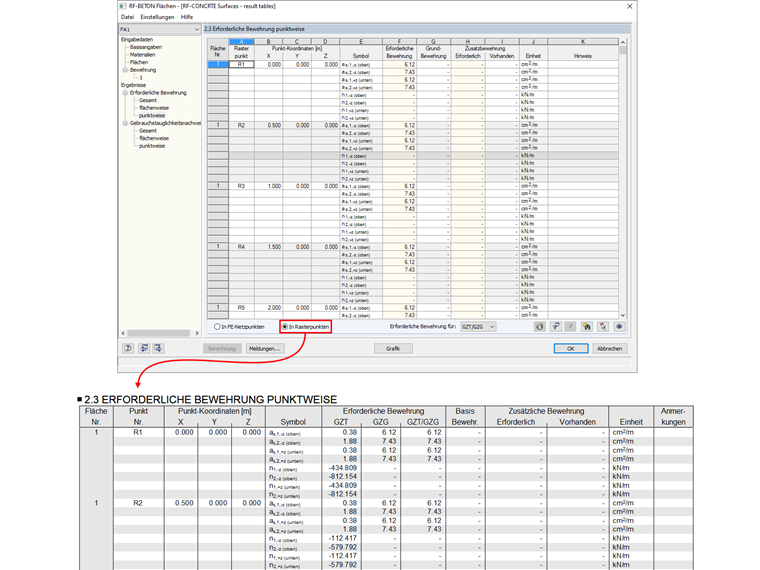Select Basisangaben in the navigator tree

coord(145,47)
